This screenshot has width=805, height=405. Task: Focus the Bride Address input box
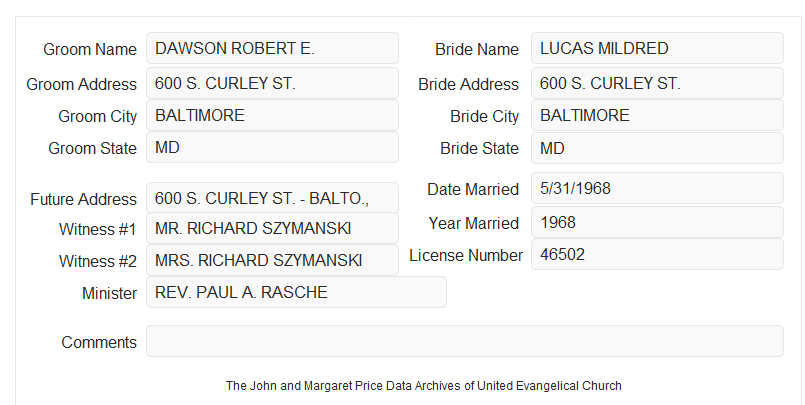[x=657, y=83]
